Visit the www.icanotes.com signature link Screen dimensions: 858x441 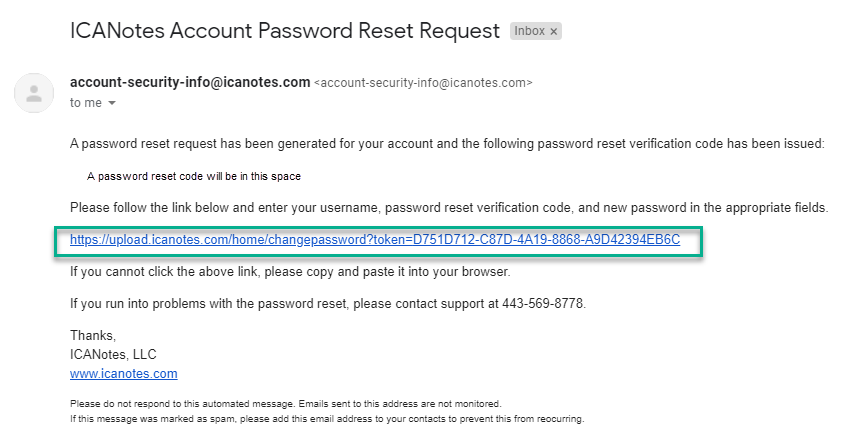click(x=123, y=374)
